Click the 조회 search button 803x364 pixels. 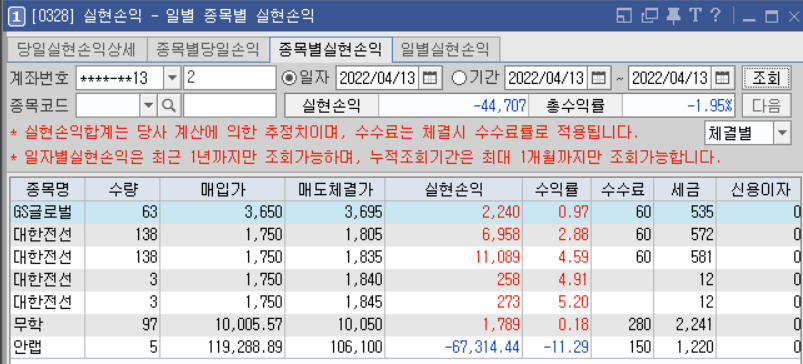point(766,78)
